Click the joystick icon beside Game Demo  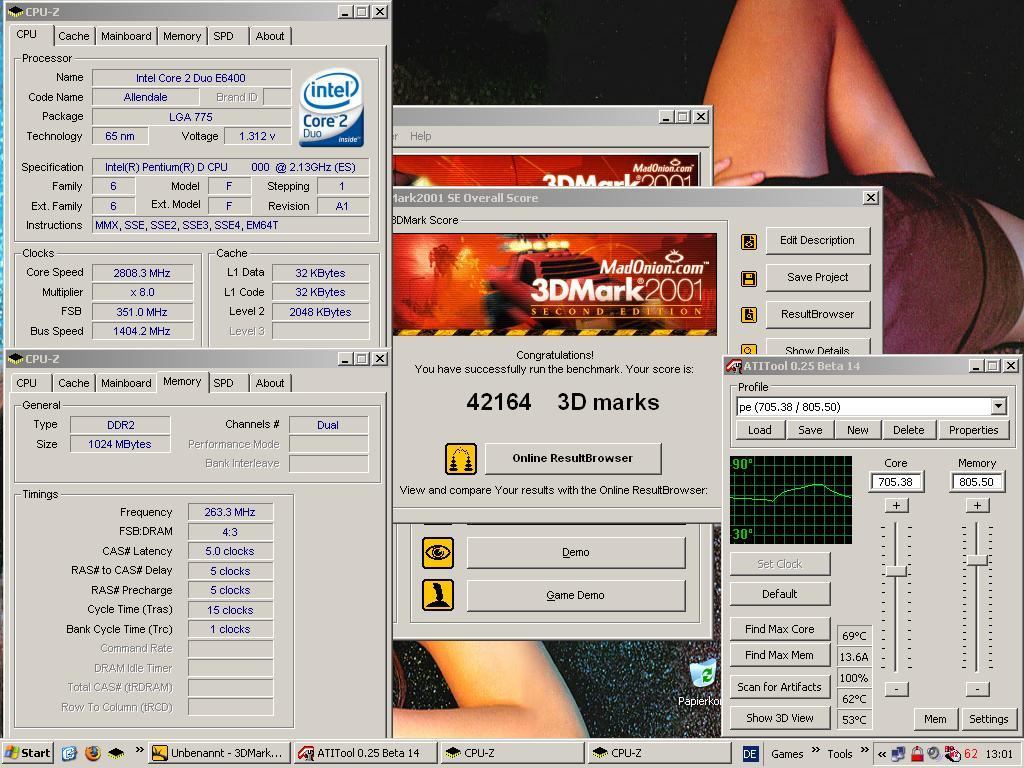coord(438,596)
